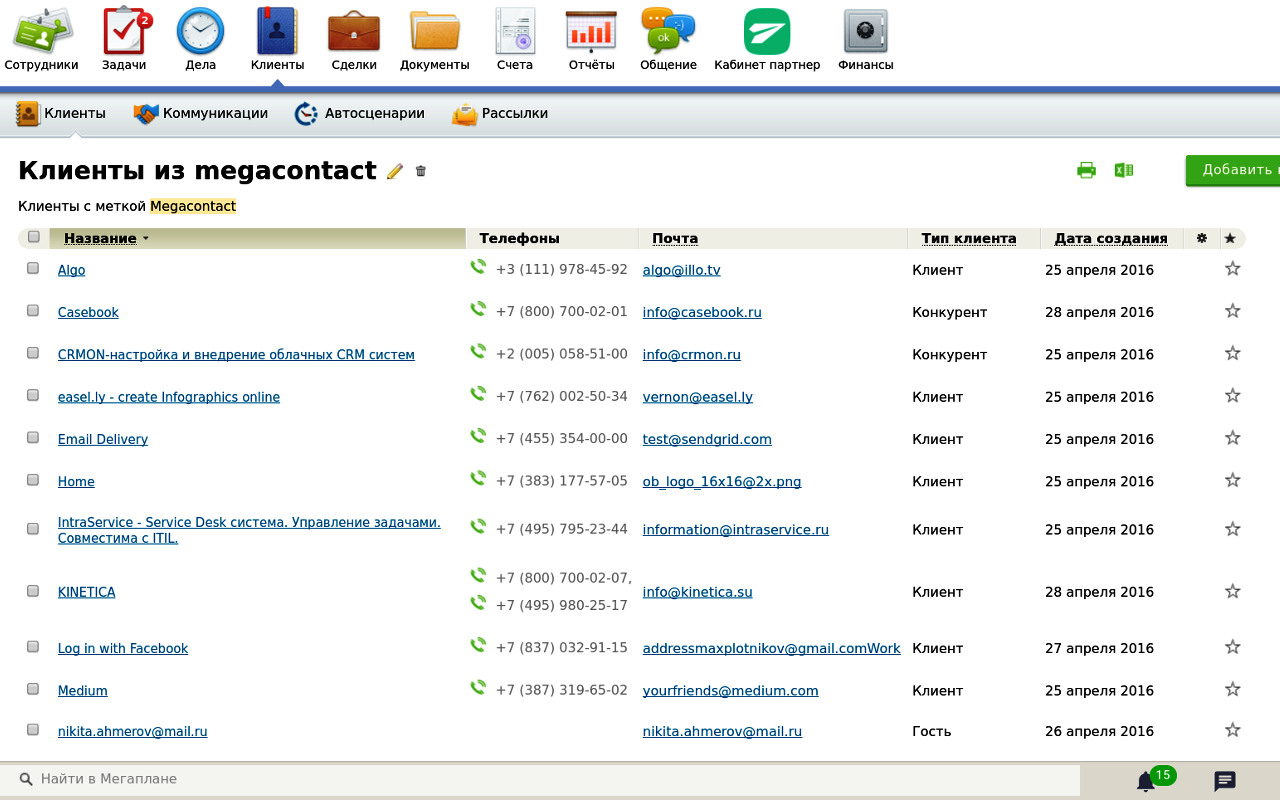Viewport: 1280px width, 800px height.
Task: Click the date 26 апреля 2016
Action: pyautogui.click(x=1099, y=731)
